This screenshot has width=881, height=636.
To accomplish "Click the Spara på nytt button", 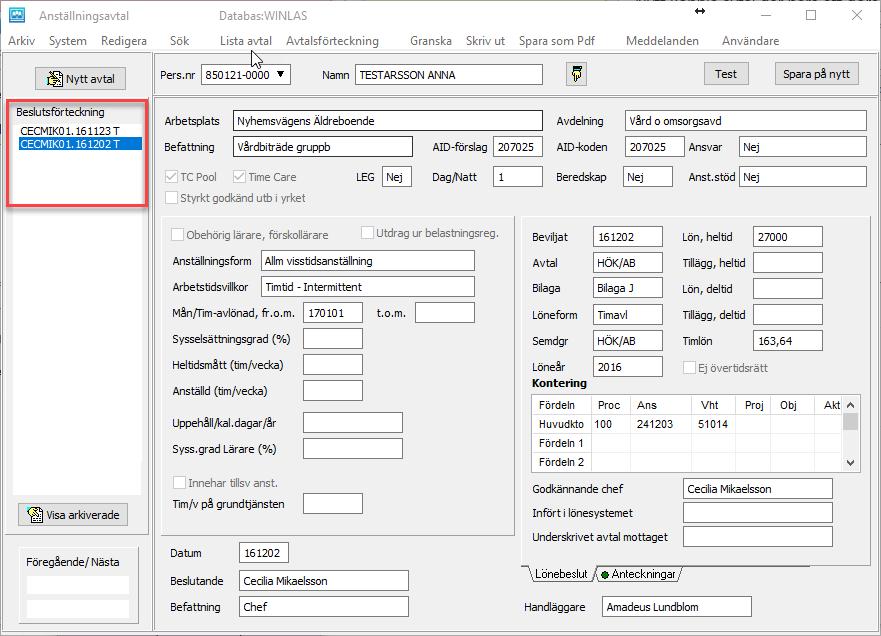I will point(816,74).
